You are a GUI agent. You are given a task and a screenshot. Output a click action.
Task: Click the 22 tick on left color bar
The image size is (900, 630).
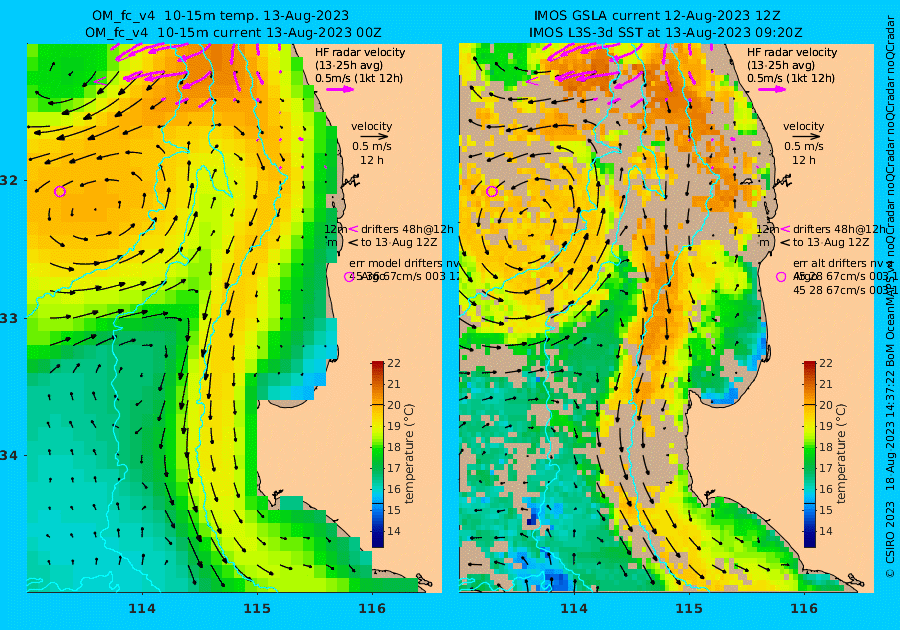click(x=394, y=363)
